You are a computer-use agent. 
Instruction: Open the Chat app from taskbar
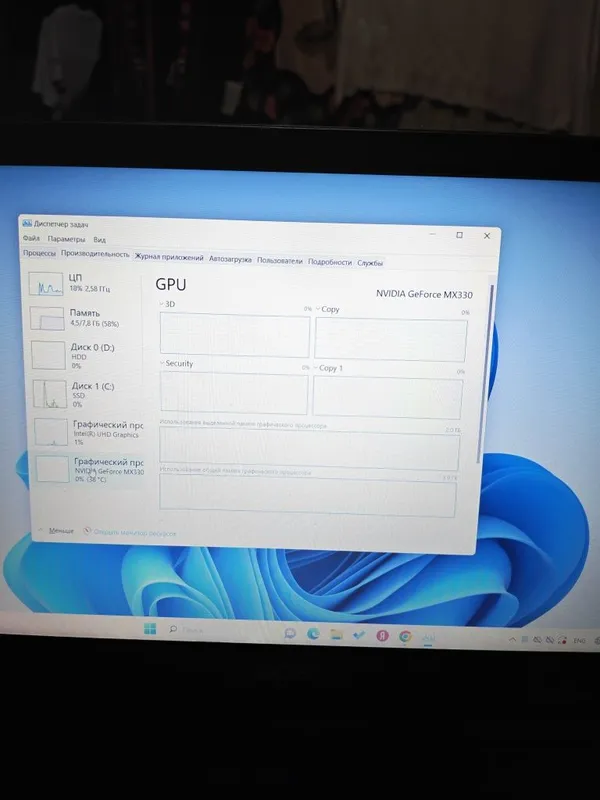[290, 634]
